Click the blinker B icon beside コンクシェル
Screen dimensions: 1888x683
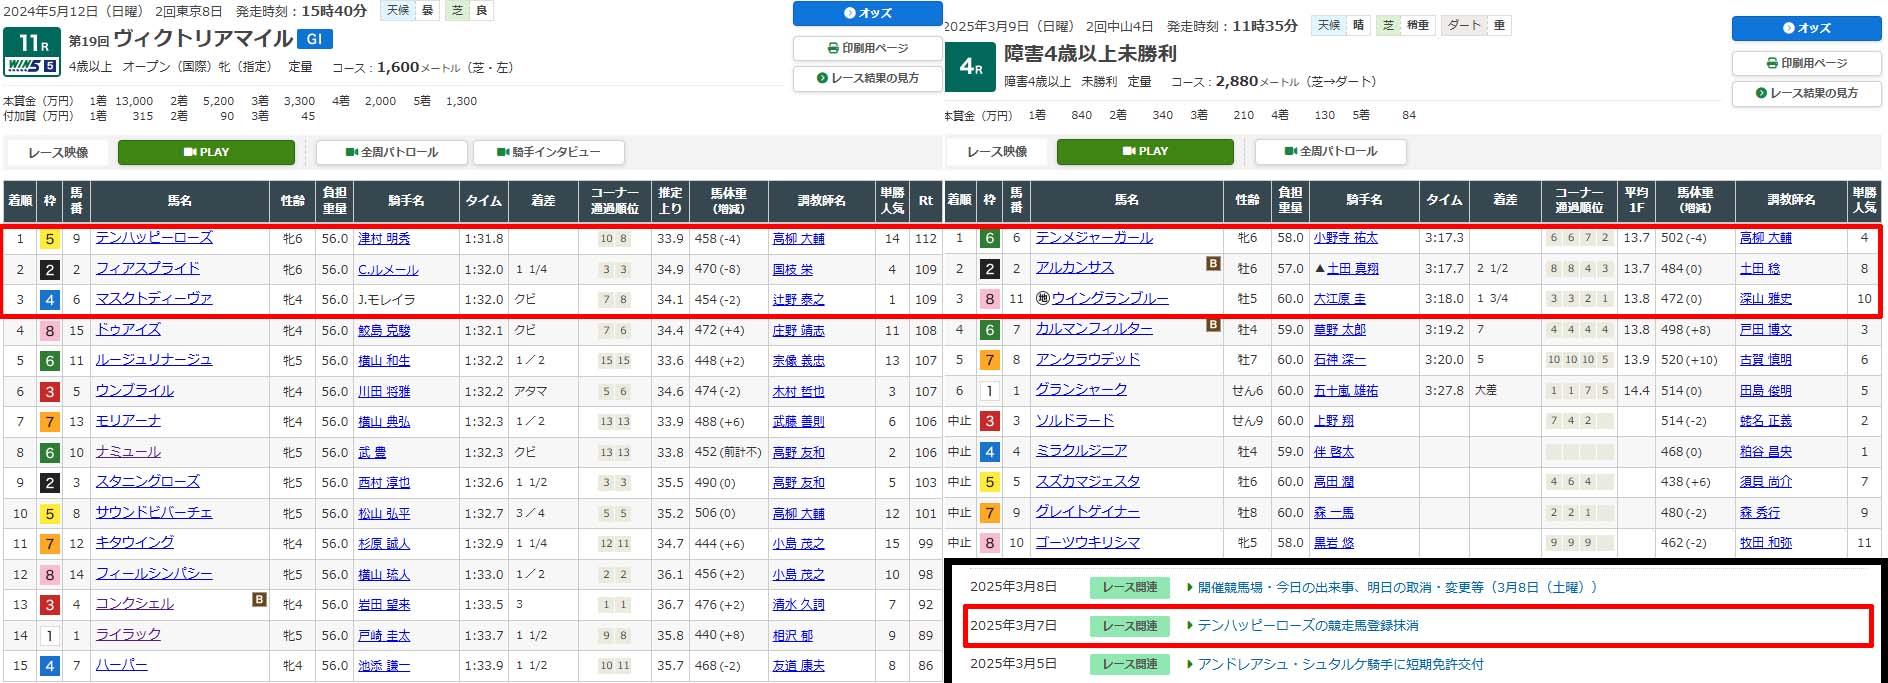pos(259,600)
